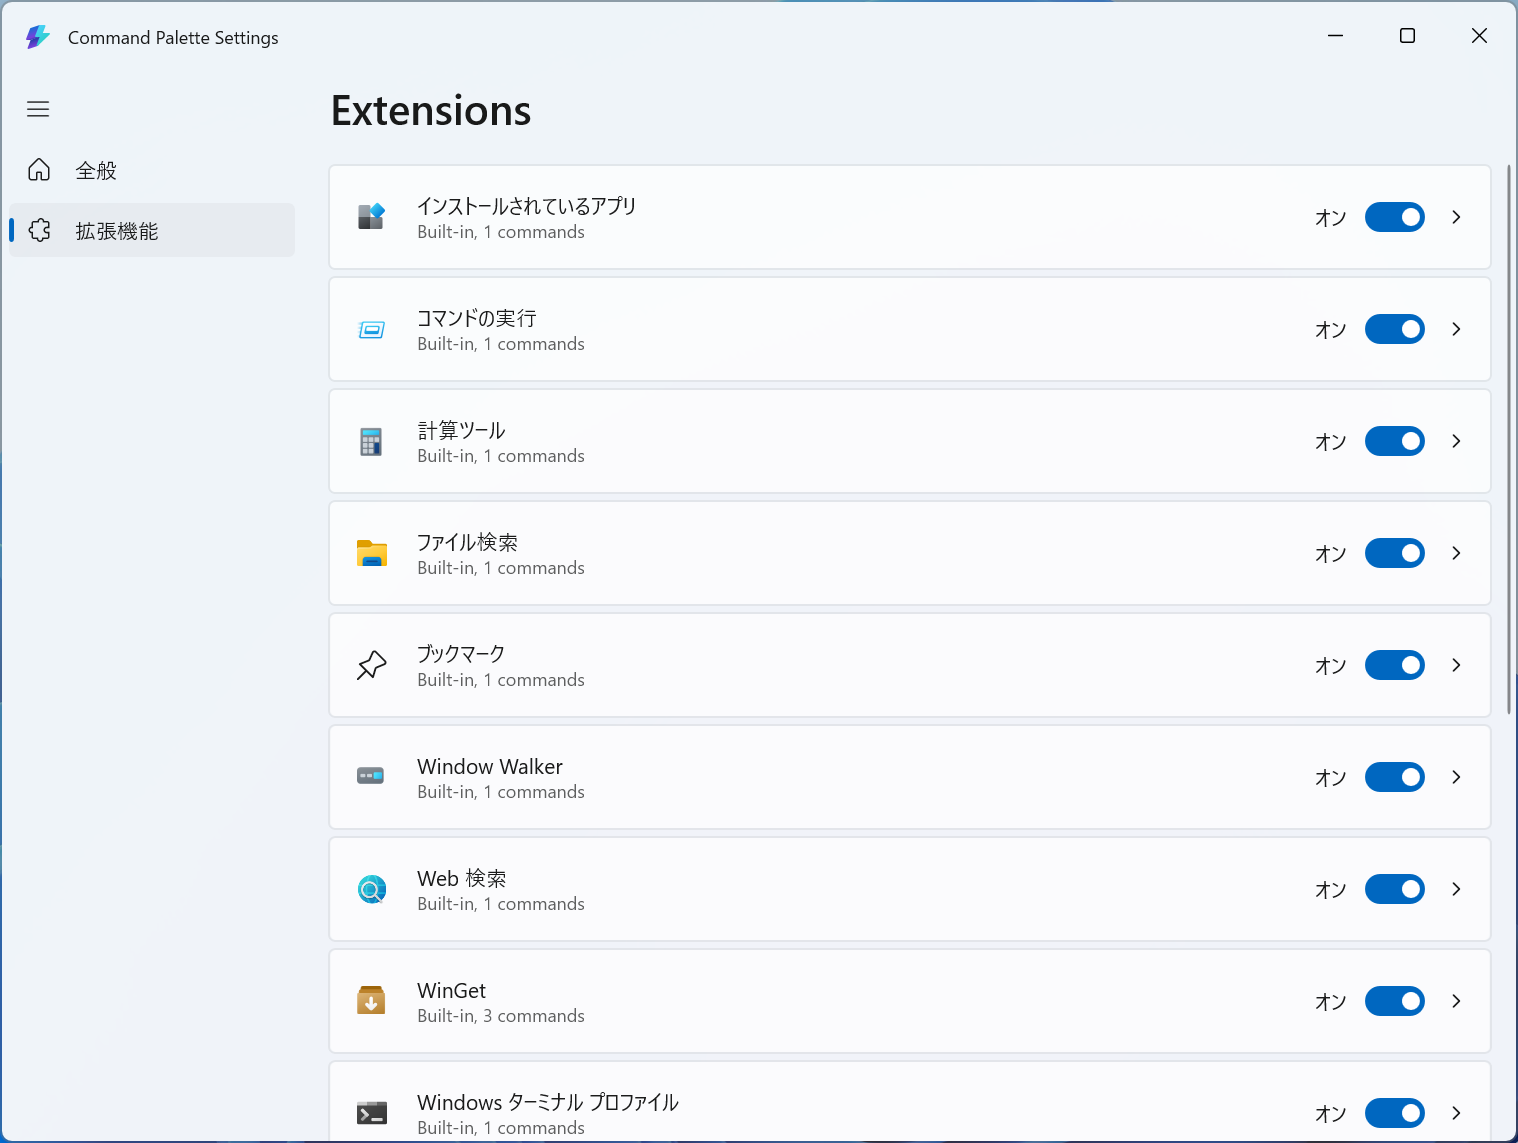Click the Web 検索 globe icon
The height and width of the screenshot is (1143, 1518).
pos(371,889)
